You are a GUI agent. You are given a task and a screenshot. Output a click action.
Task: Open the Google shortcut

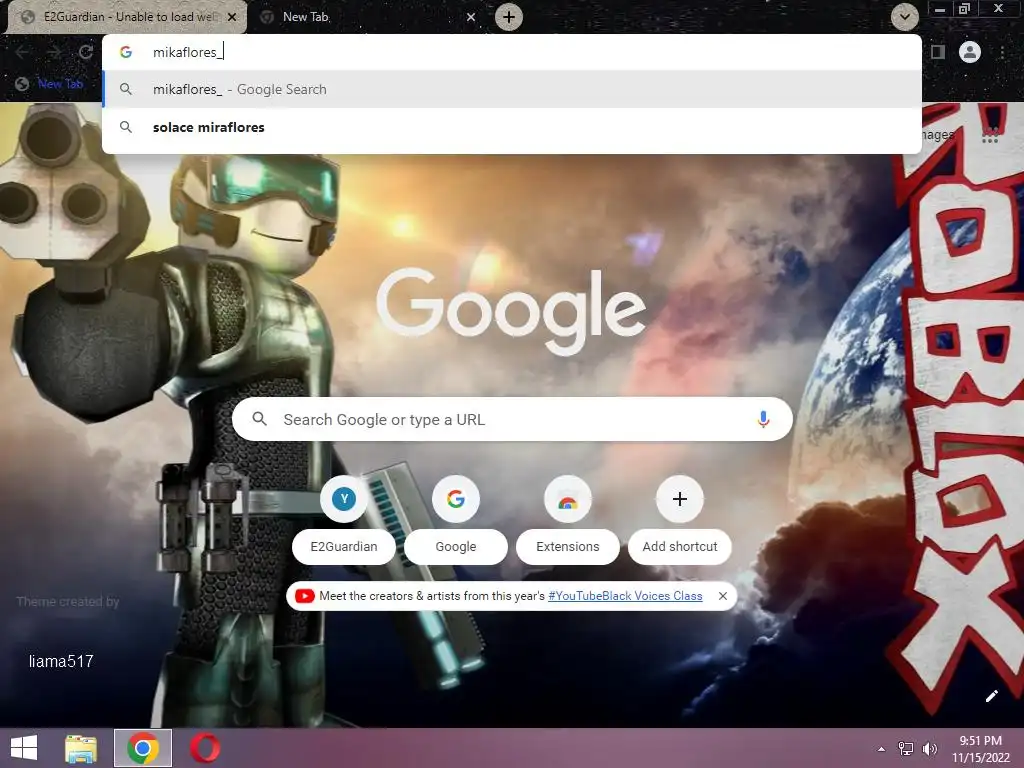(456, 520)
